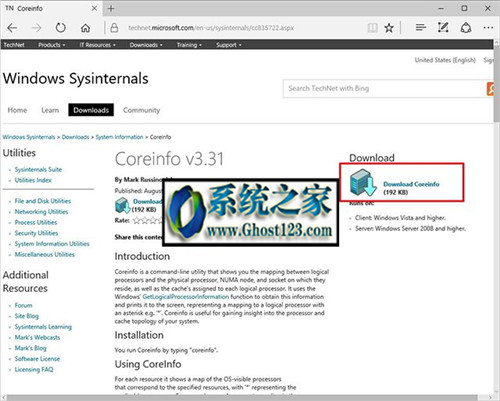The image size is (500, 401).
Task: Open Sysinternals Suite link
Action: (38, 169)
